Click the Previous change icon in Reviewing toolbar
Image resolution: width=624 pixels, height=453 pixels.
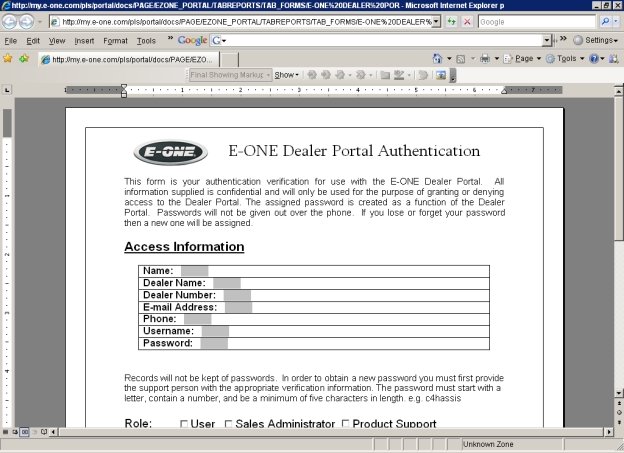coord(312,75)
